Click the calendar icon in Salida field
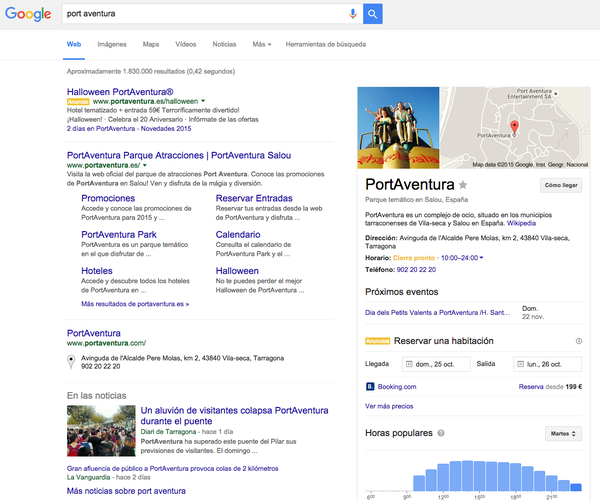 click(x=520, y=364)
